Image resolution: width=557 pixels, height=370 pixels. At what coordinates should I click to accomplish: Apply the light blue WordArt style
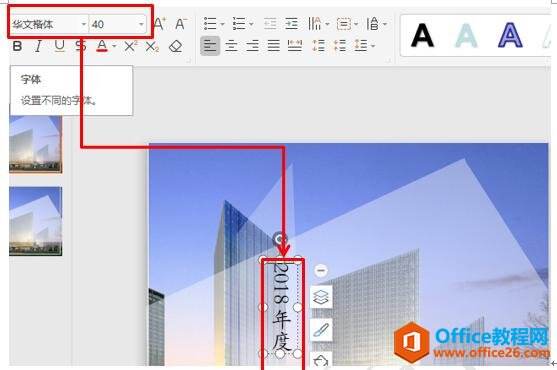pyautogui.click(x=466, y=35)
